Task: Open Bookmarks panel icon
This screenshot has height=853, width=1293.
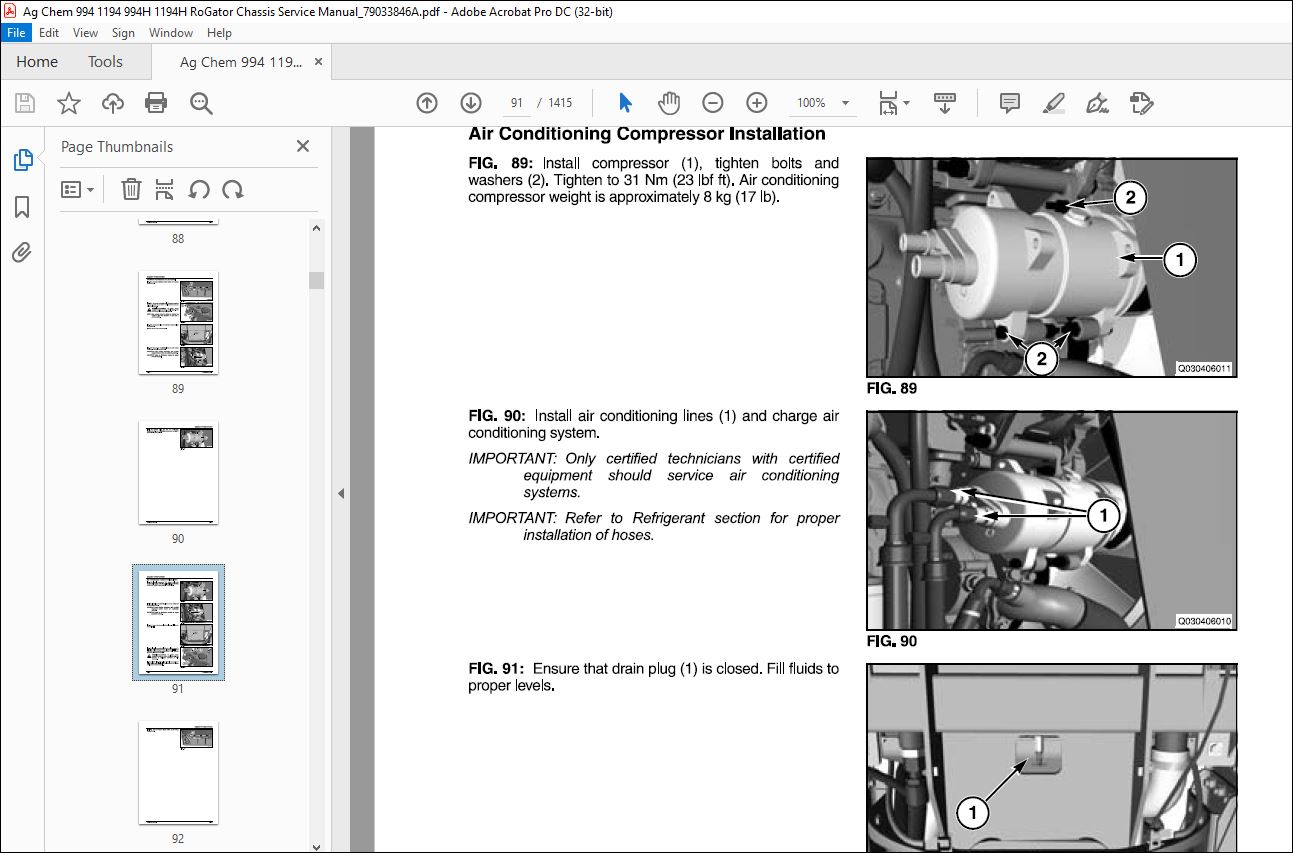Action: tap(22, 207)
